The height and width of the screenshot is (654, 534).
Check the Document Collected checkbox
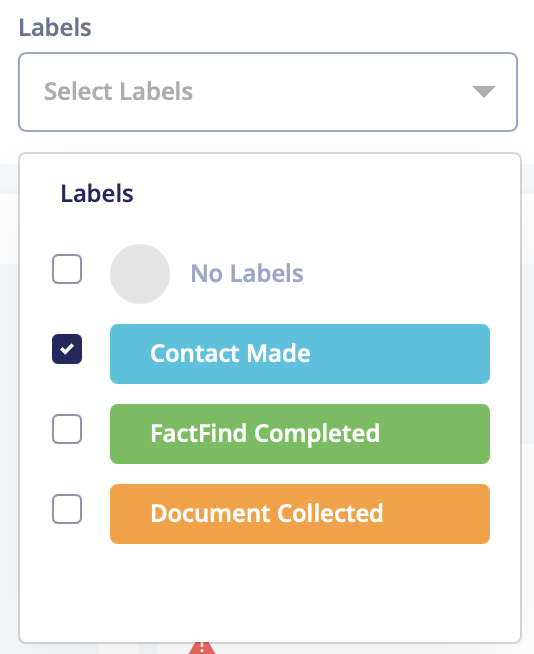point(67,509)
